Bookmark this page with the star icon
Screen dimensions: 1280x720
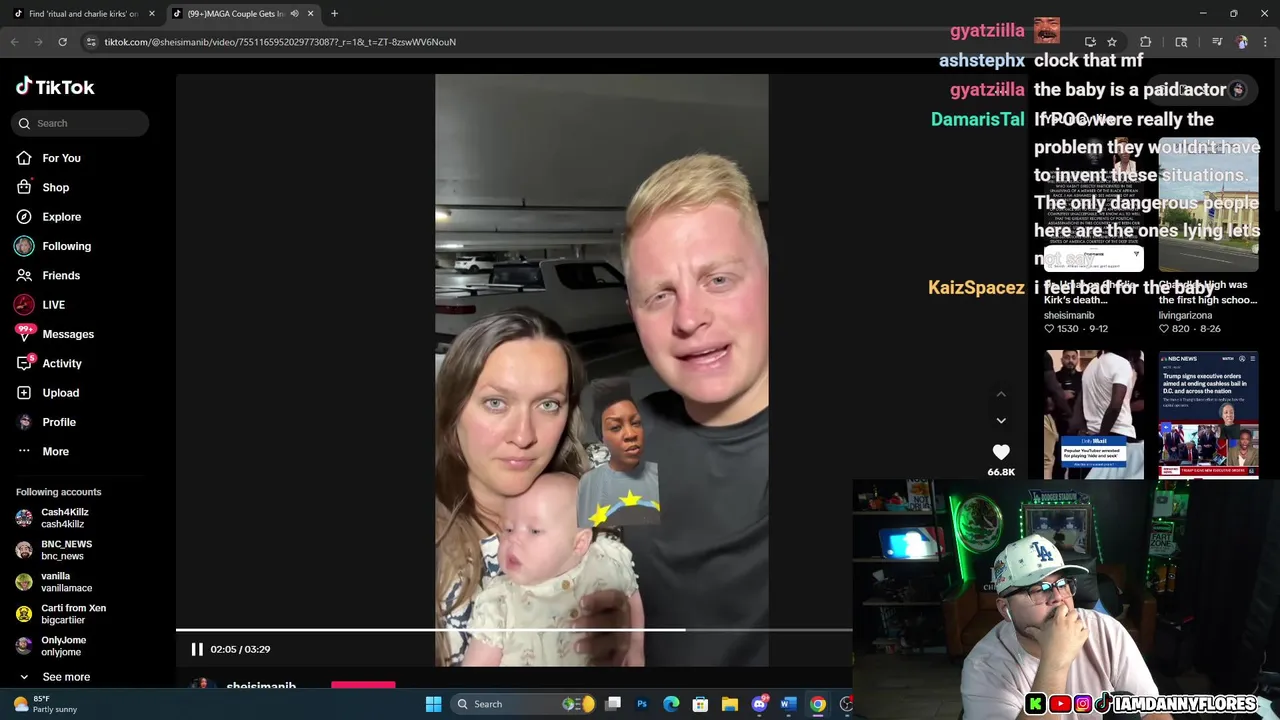click(x=1111, y=42)
